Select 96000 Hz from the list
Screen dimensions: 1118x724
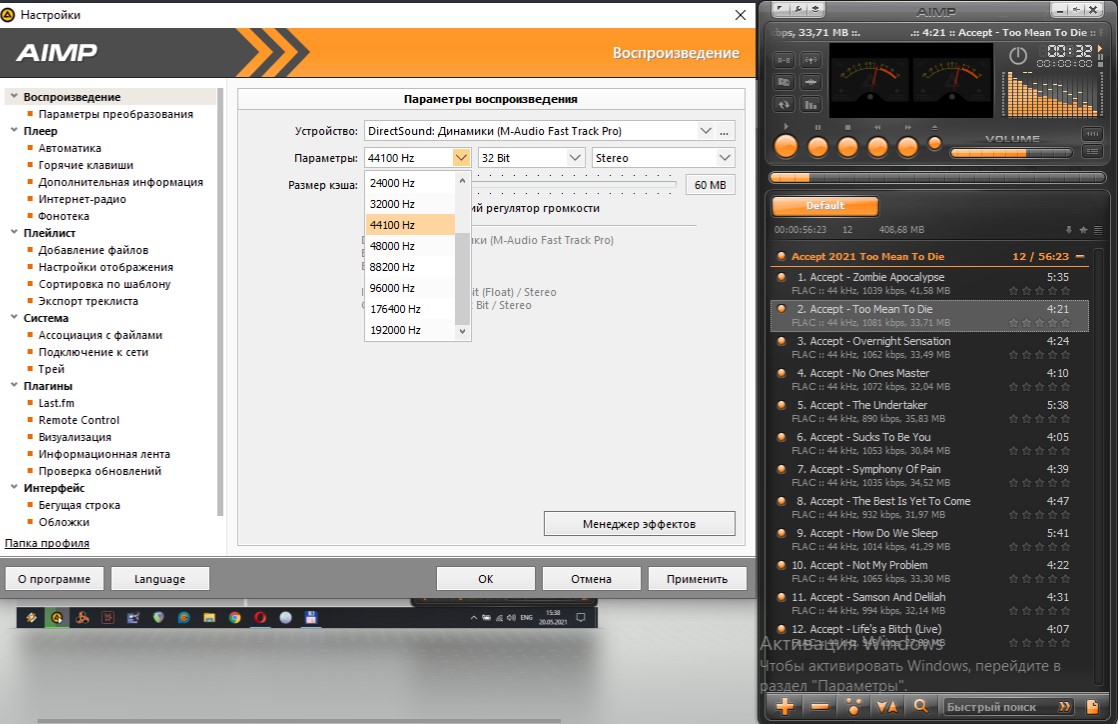pos(410,288)
